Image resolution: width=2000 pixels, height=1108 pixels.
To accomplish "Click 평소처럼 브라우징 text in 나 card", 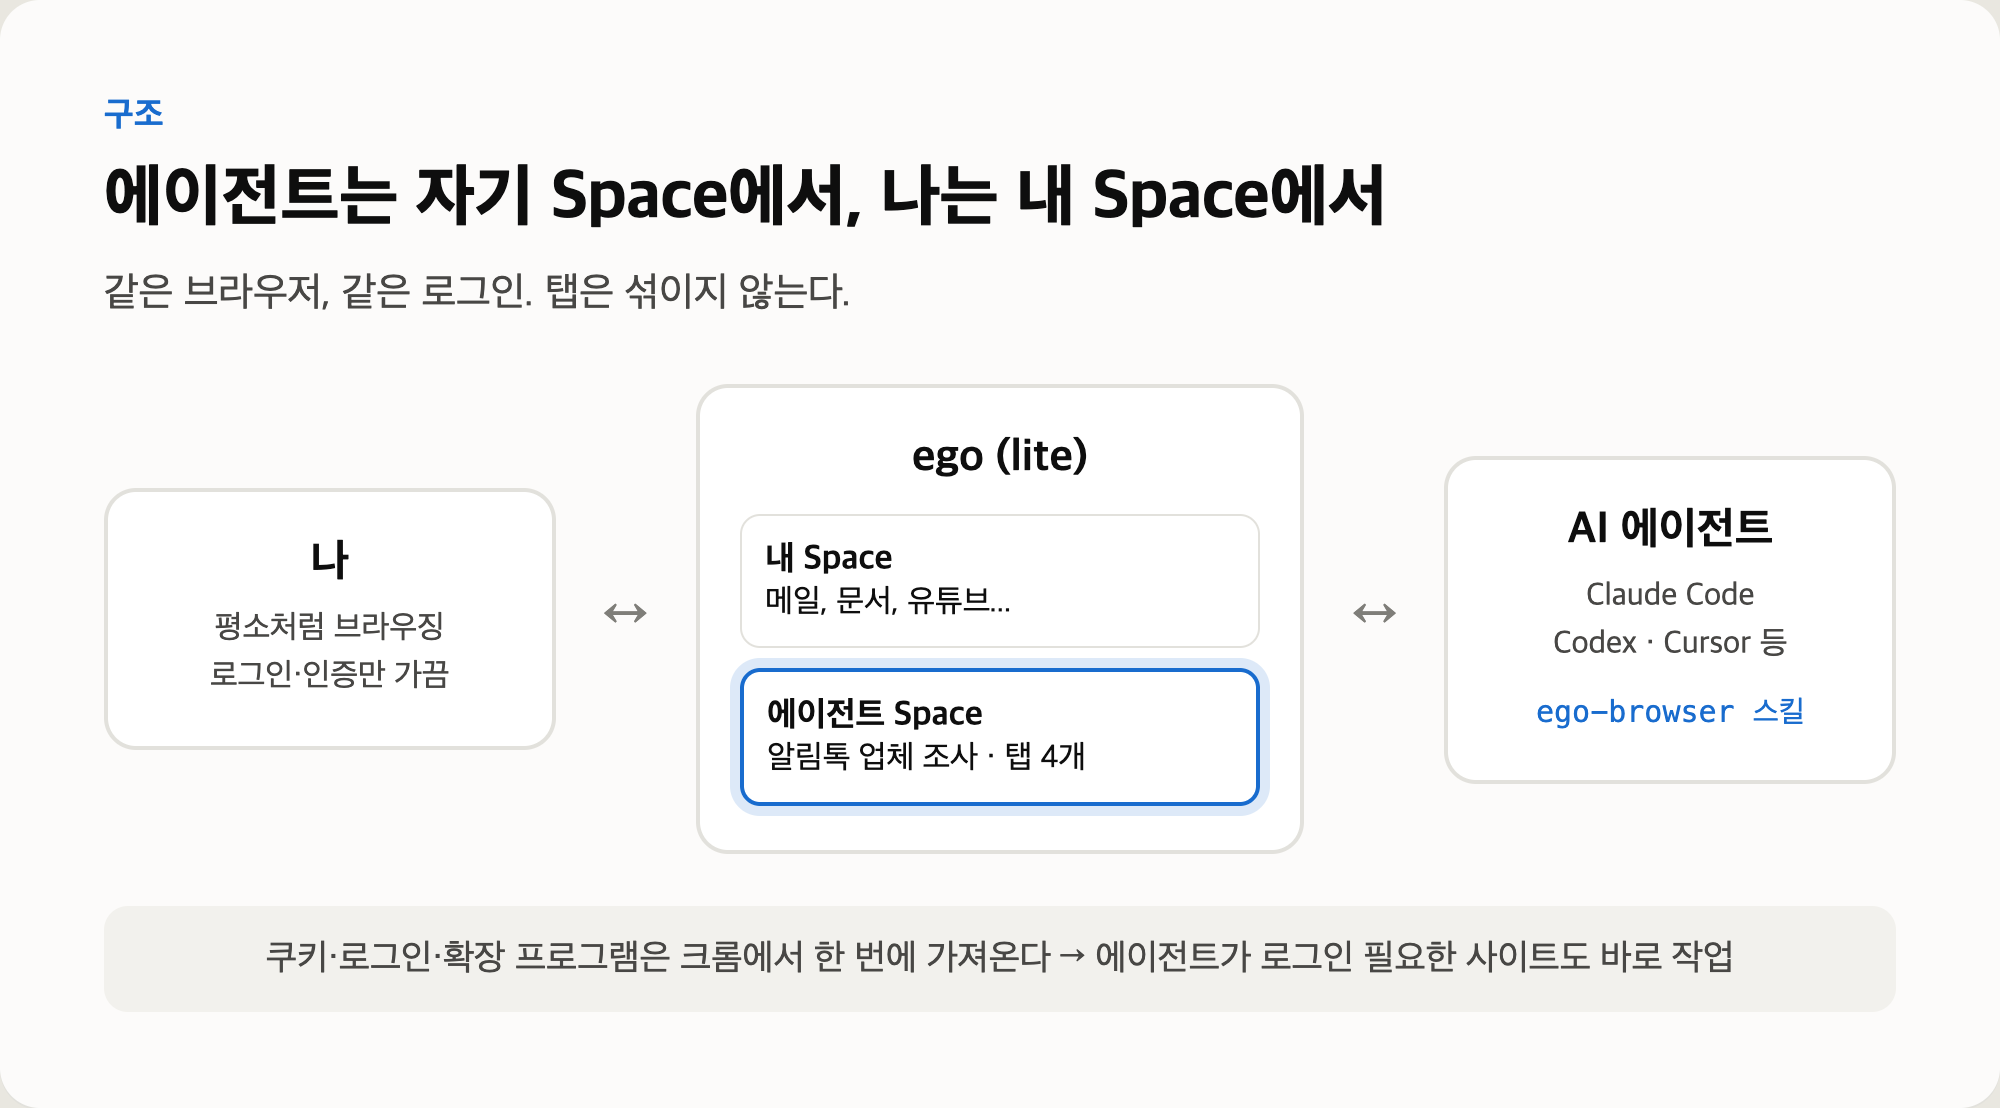I will (330, 626).
